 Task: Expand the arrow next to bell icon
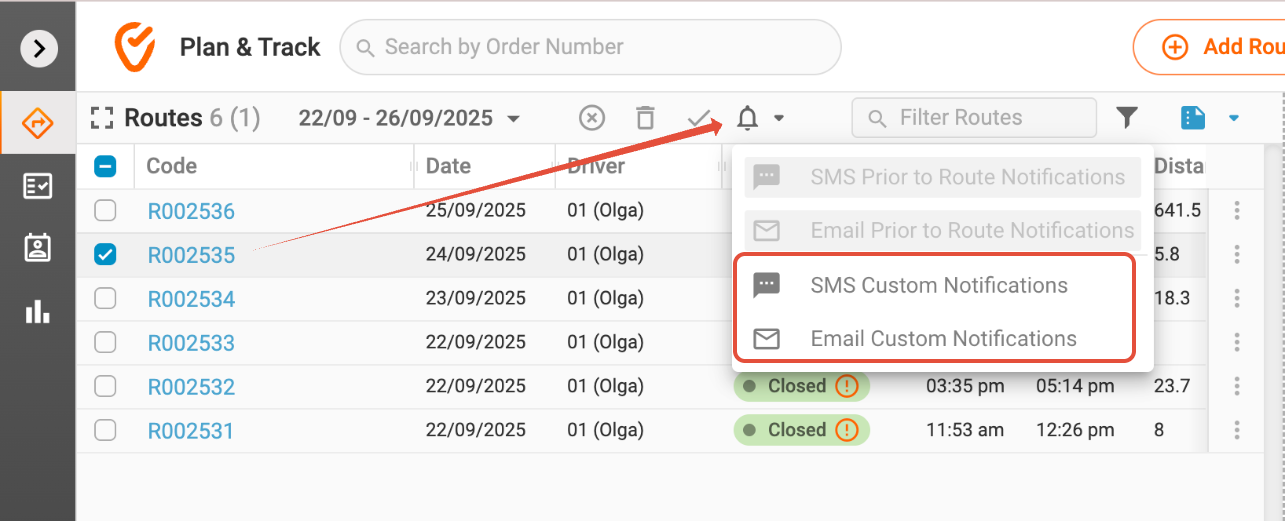pyautogui.click(x=778, y=118)
